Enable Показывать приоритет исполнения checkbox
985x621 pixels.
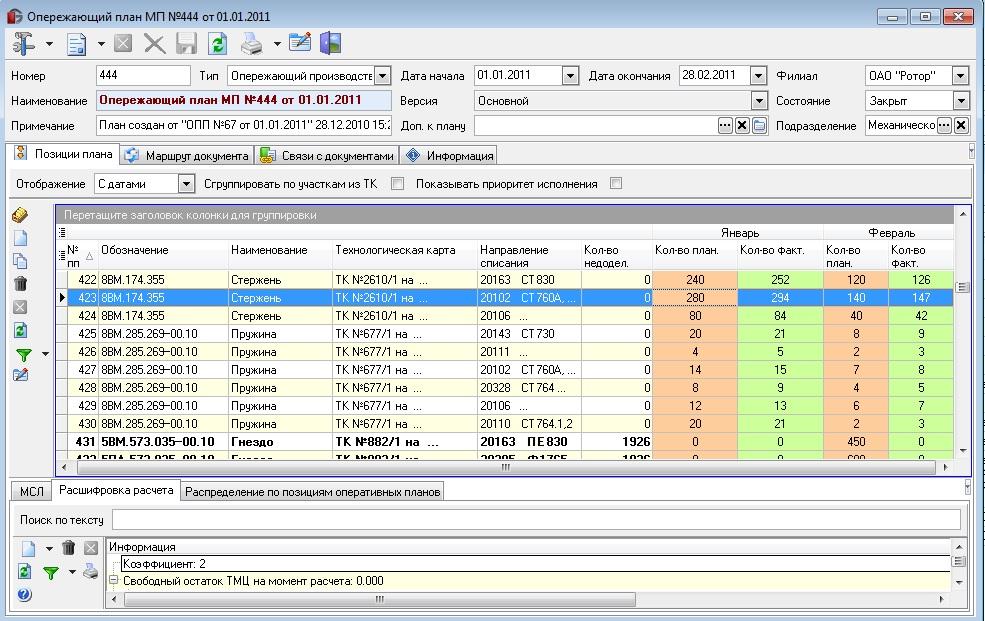pos(616,183)
